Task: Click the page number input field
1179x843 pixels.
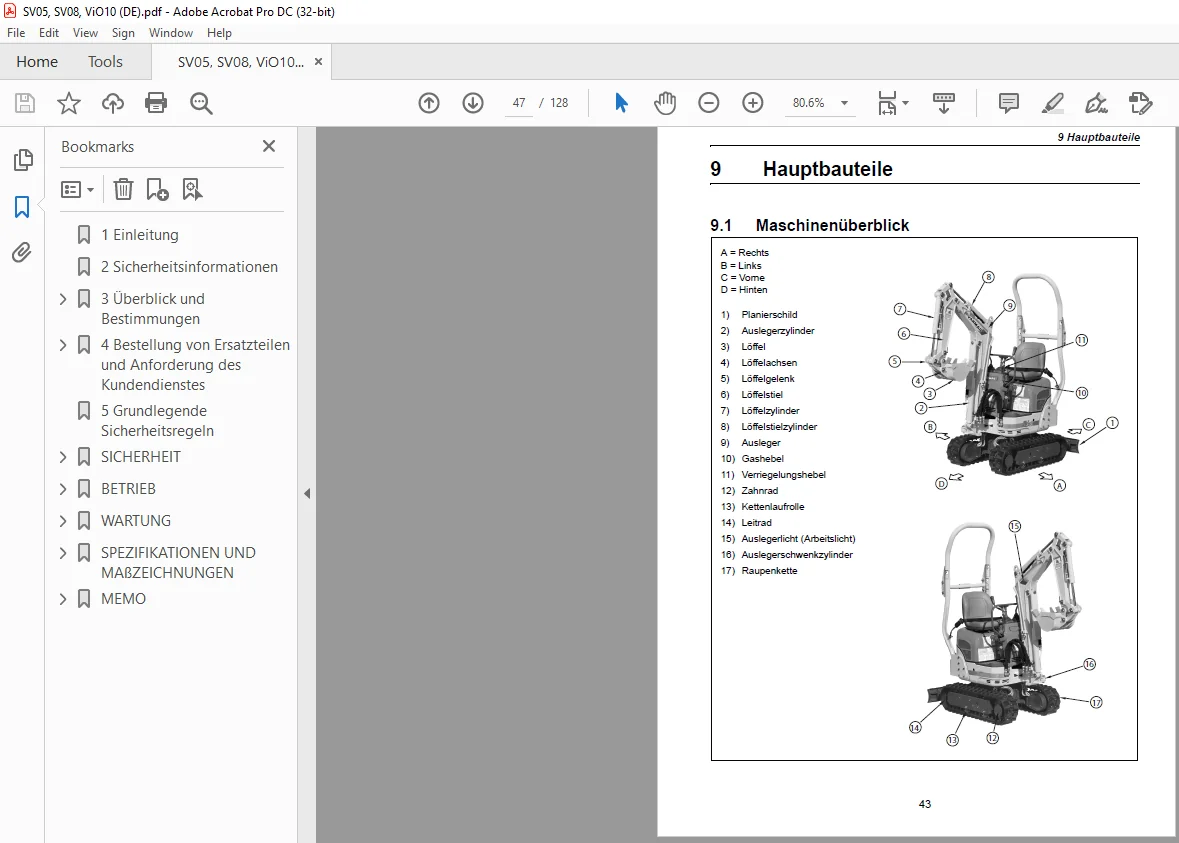Action: click(x=519, y=103)
